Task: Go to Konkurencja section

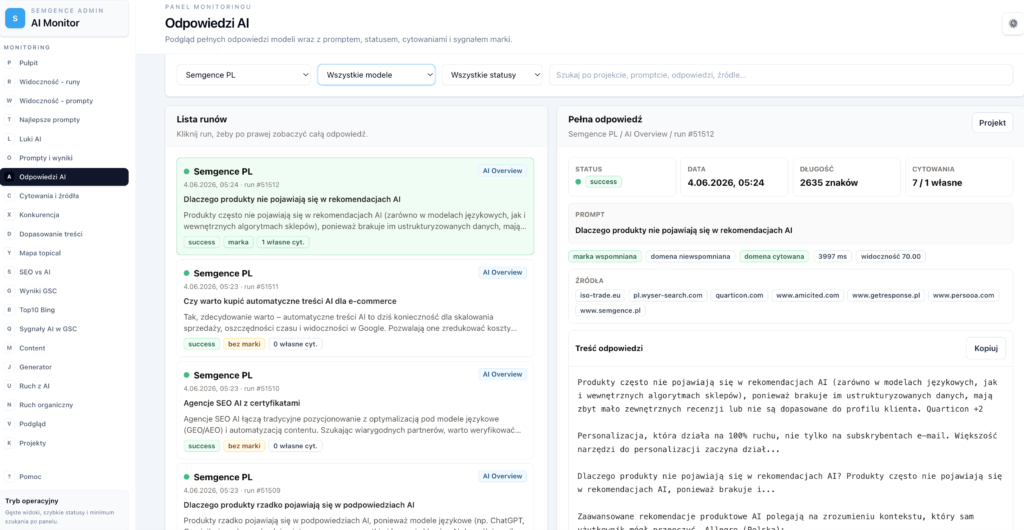Action: [65, 214]
